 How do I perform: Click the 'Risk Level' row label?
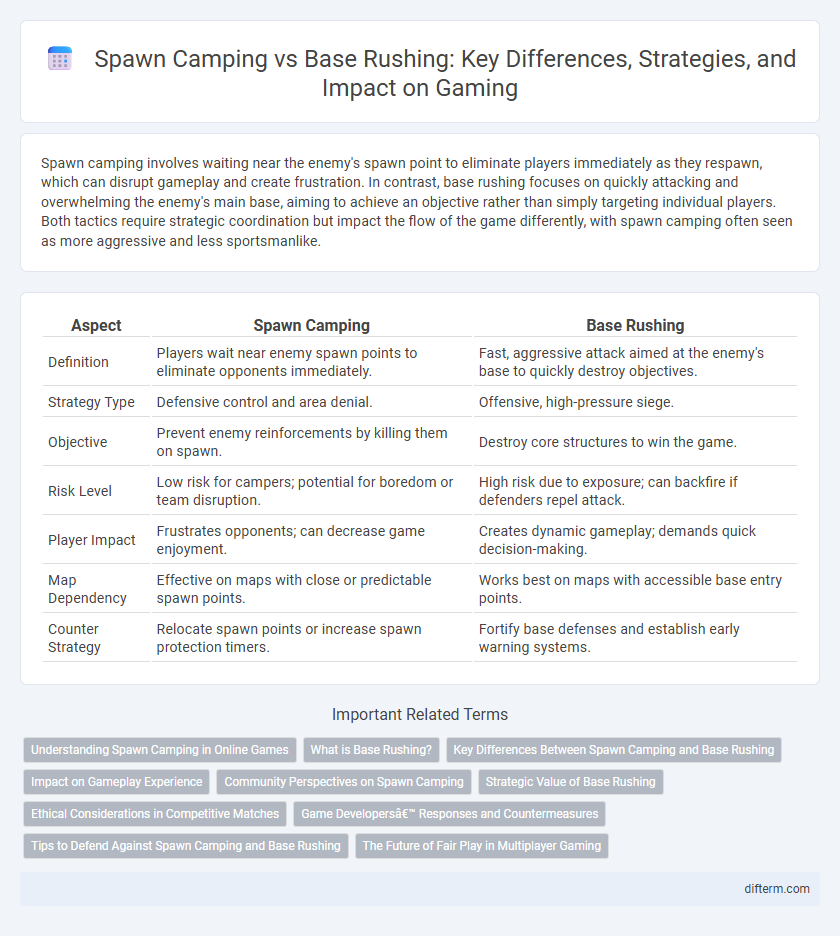(79, 491)
